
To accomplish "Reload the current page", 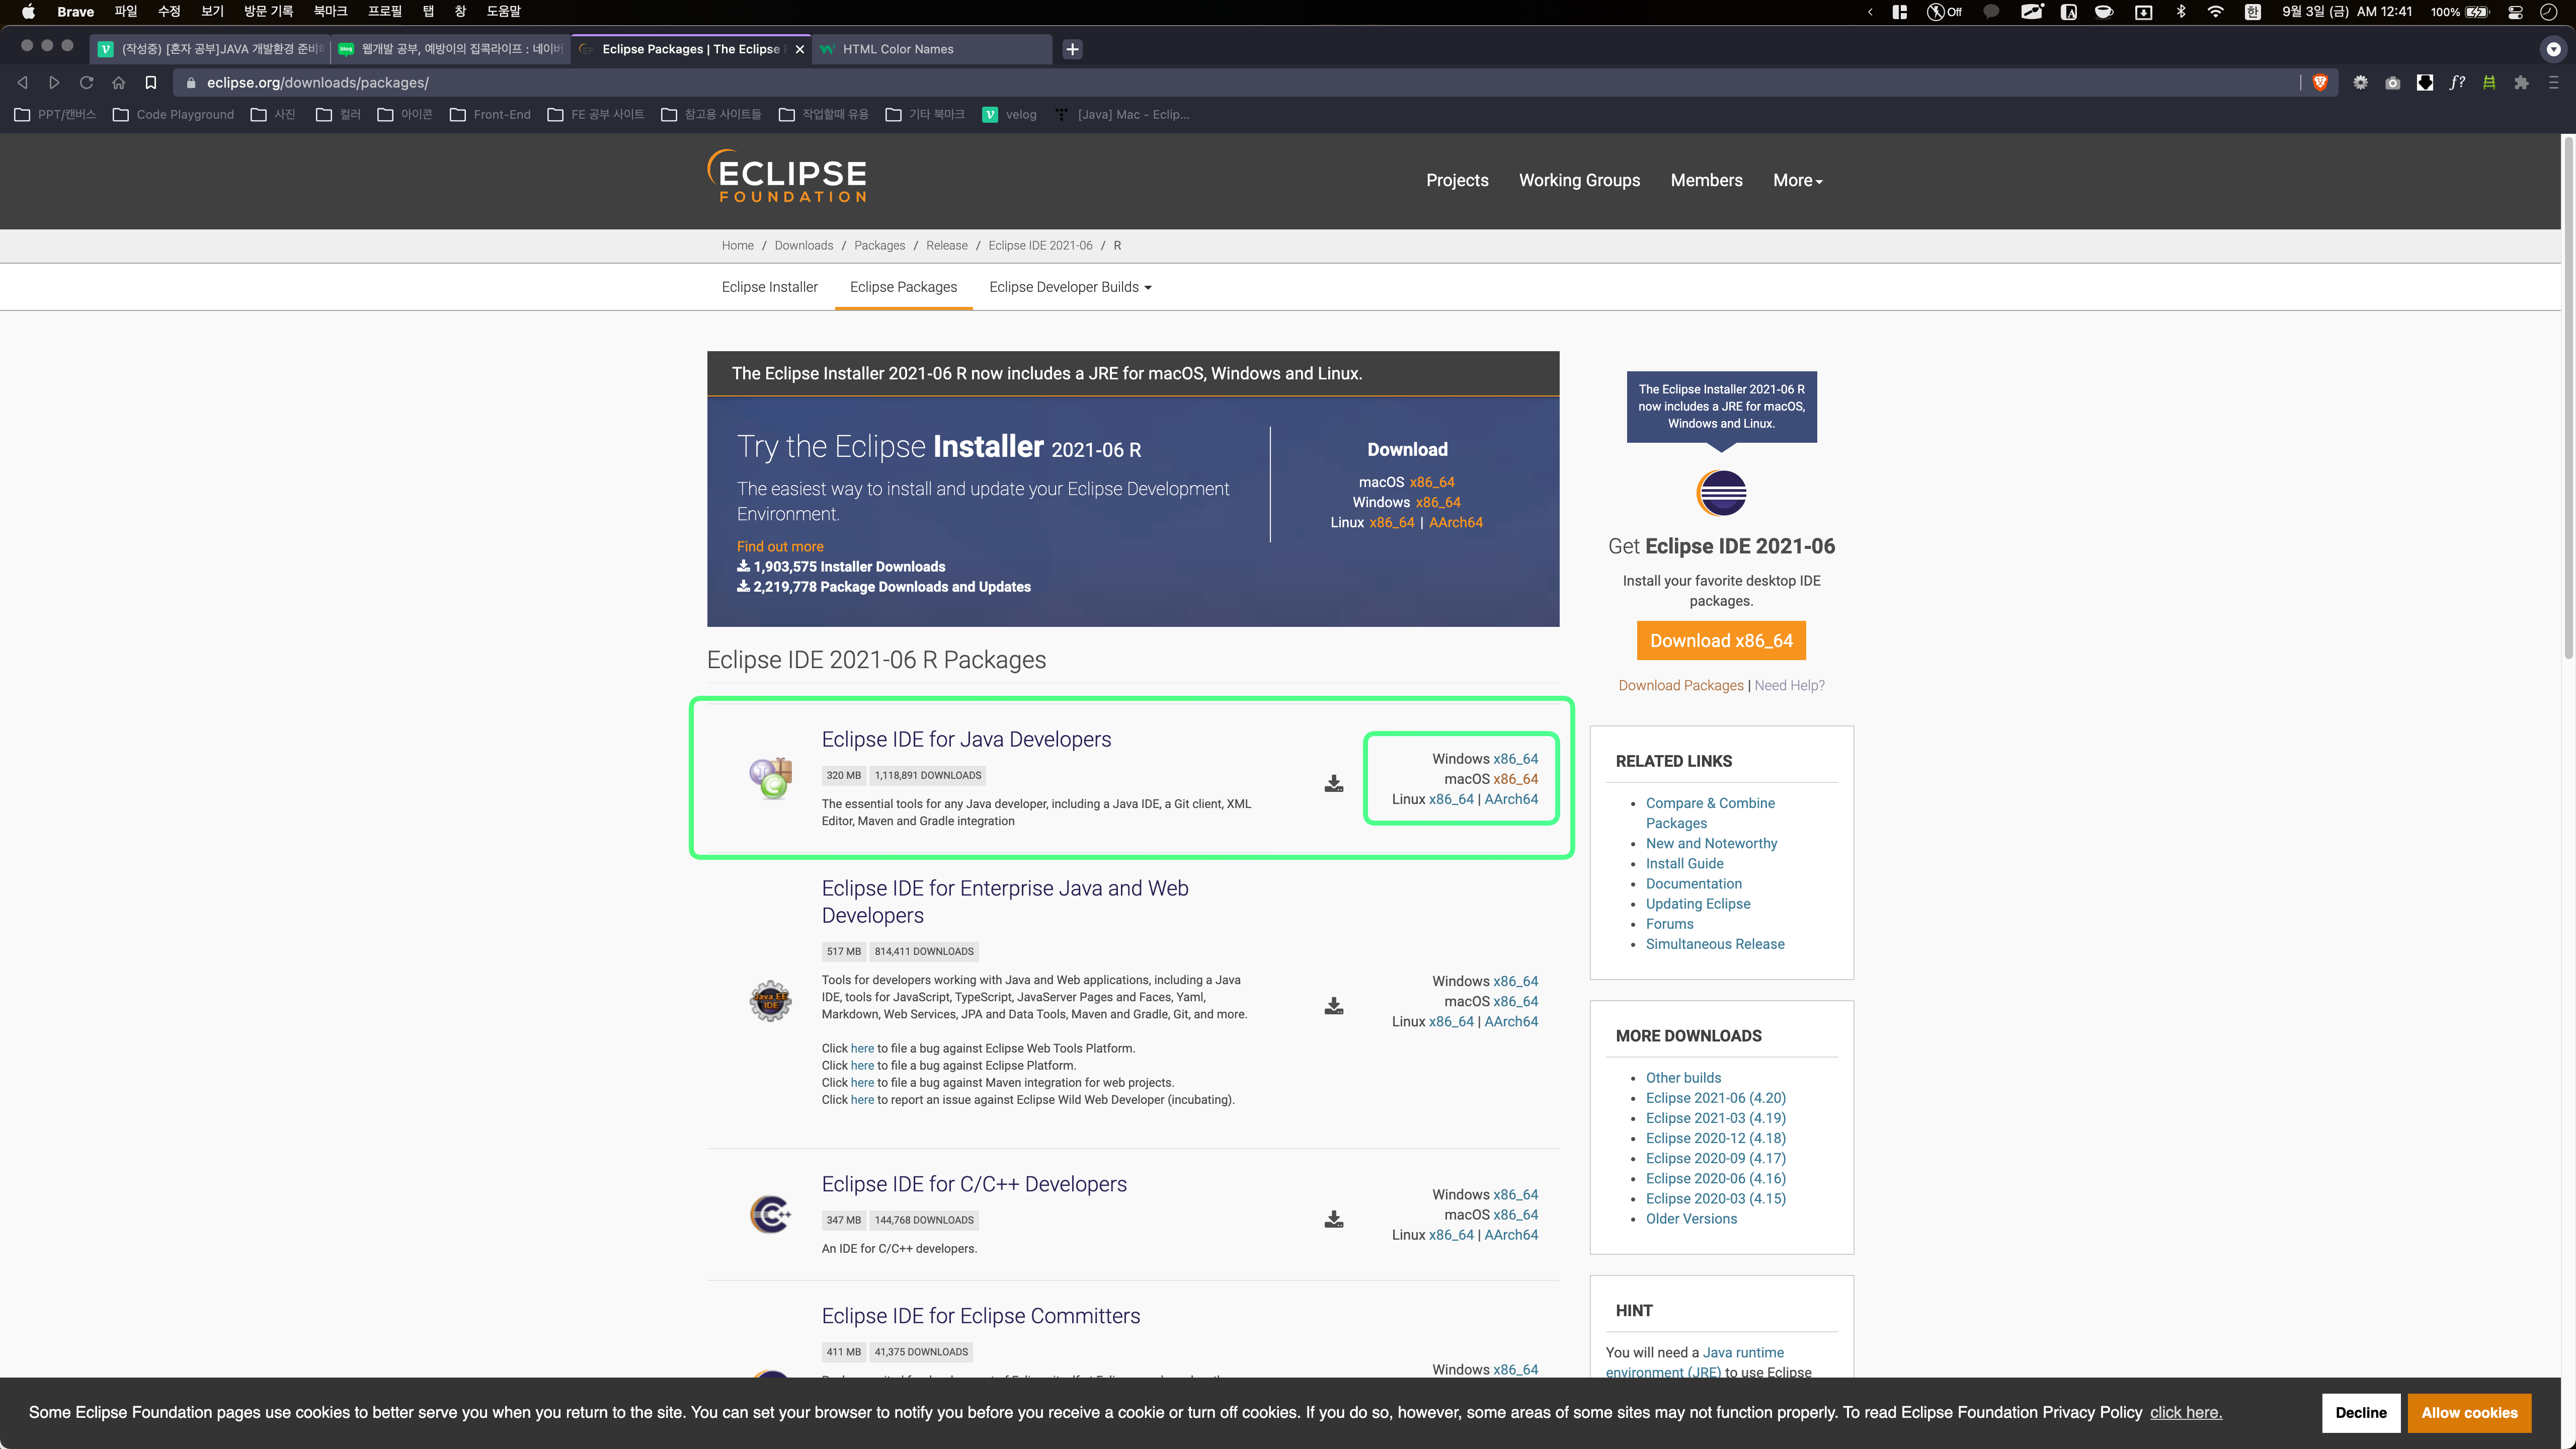I will point(86,83).
